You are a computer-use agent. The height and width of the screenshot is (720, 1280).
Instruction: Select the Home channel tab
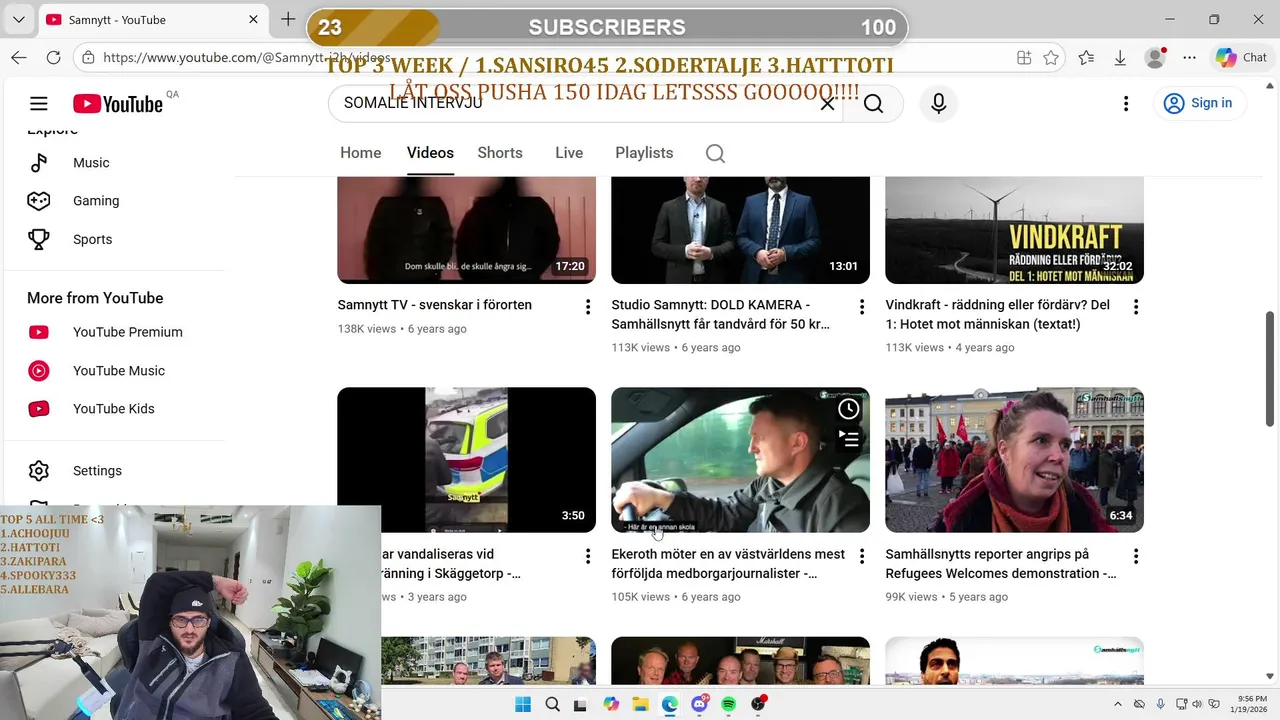click(361, 153)
